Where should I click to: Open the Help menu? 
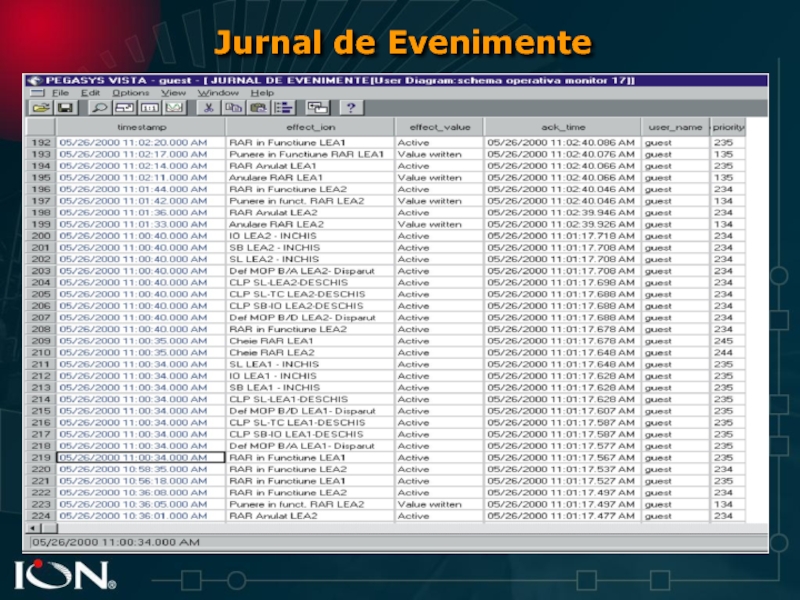click(x=262, y=93)
